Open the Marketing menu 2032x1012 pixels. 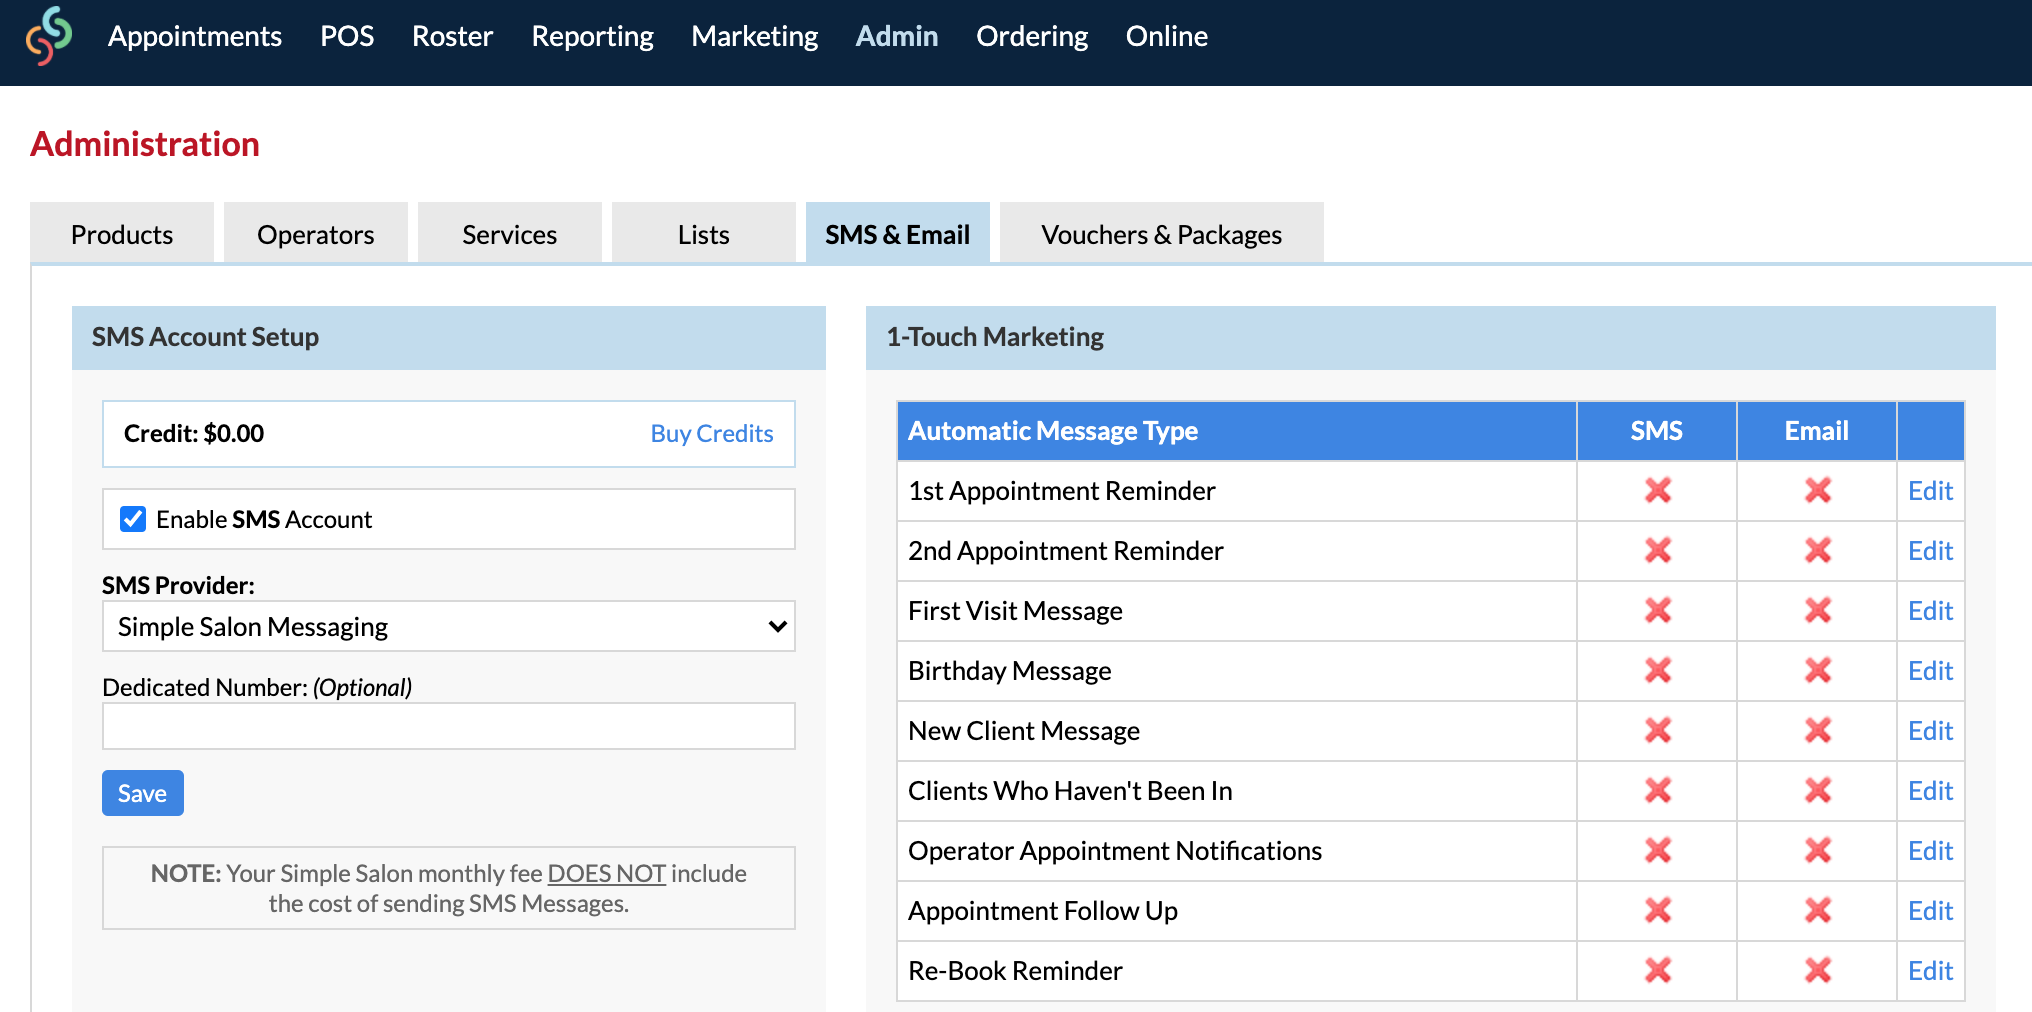coord(755,36)
